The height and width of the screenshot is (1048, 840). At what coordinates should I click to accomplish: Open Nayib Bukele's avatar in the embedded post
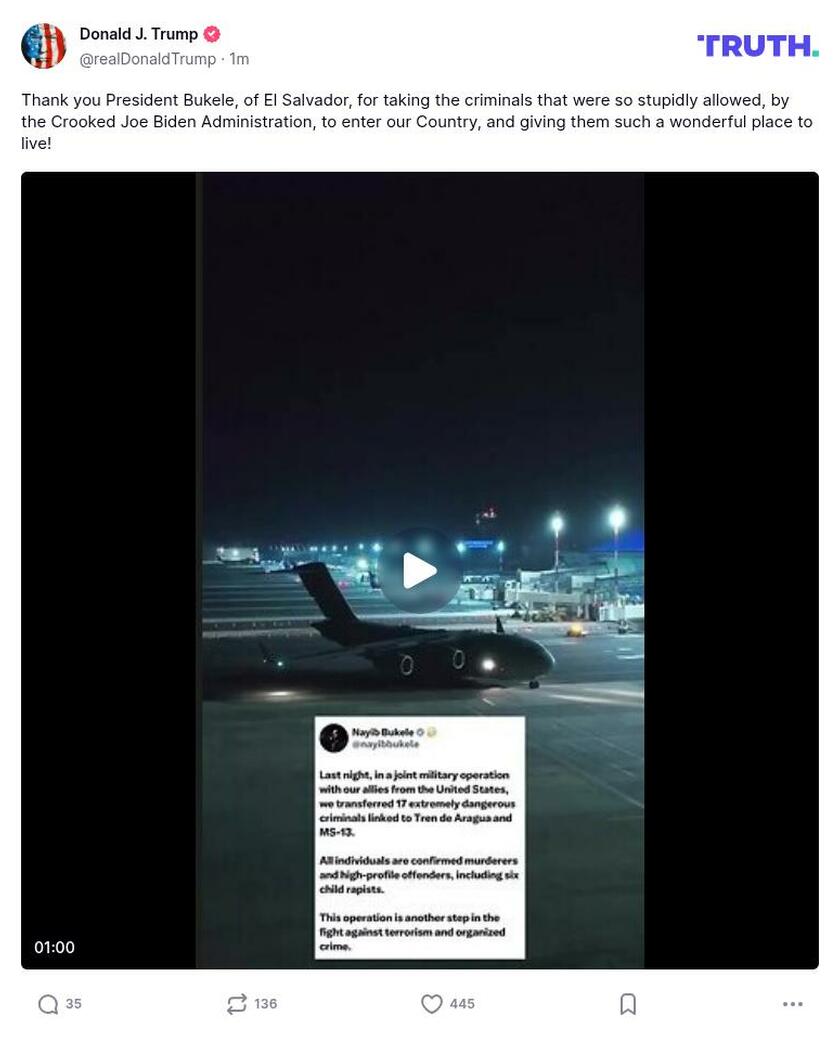point(333,736)
